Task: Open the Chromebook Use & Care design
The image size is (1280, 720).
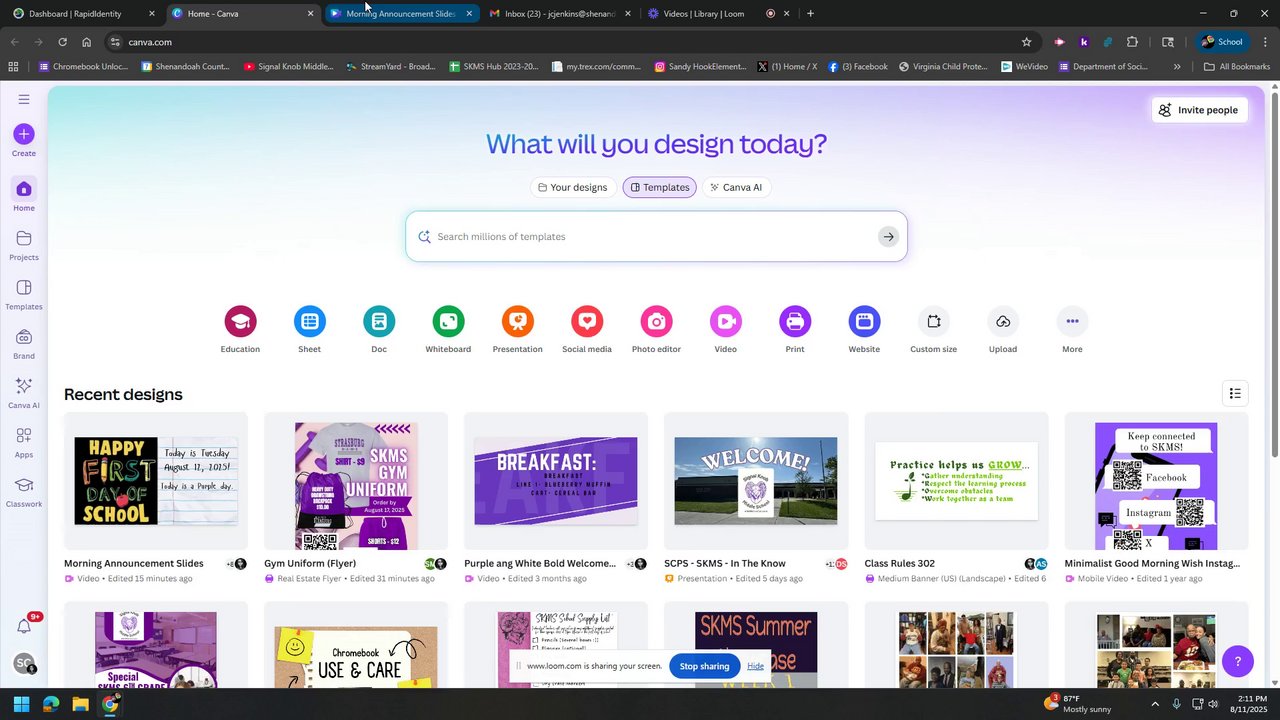Action: coord(356,645)
